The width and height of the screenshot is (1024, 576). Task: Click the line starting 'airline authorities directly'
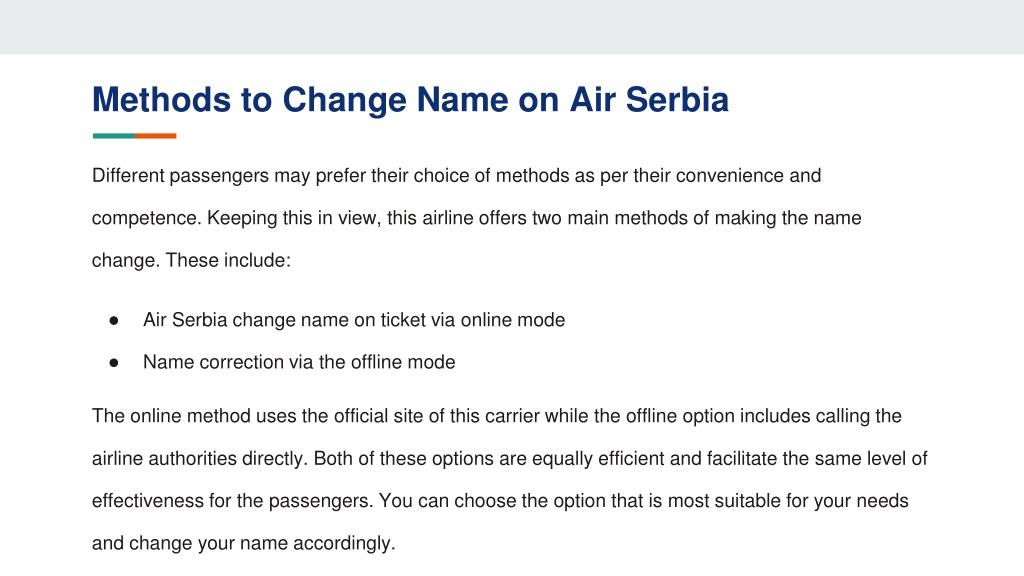click(510, 458)
